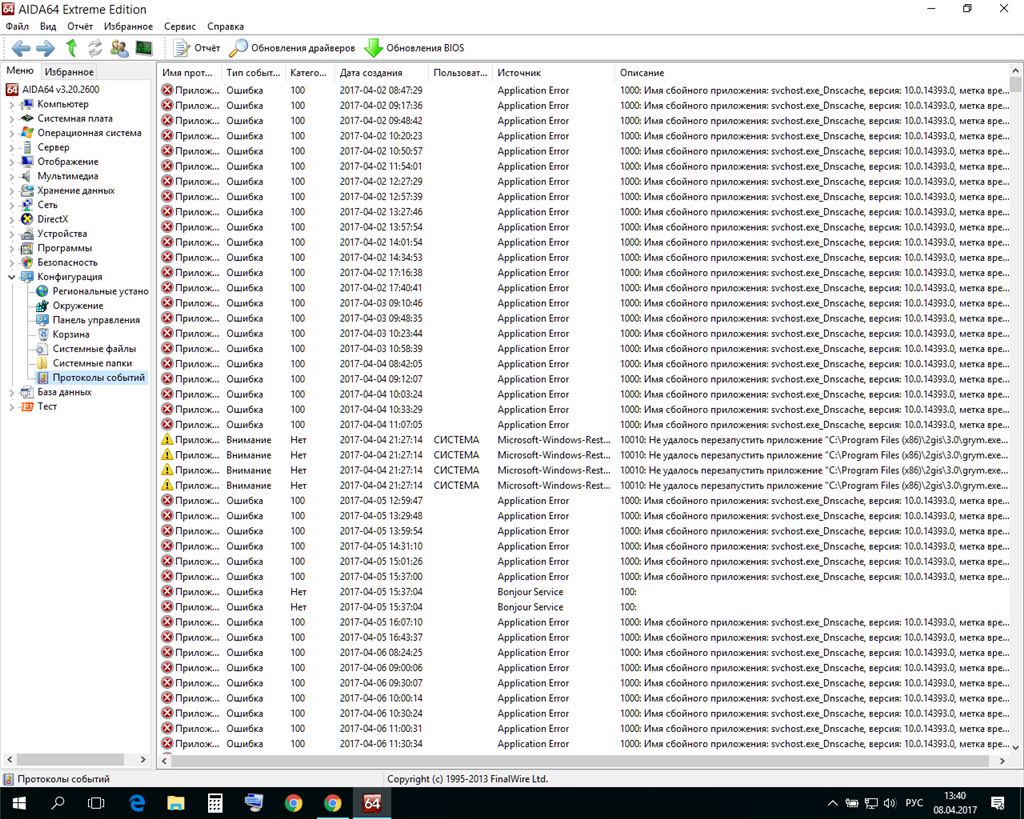Open the Отчёт menu
1024x819 pixels.
point(80,26)
